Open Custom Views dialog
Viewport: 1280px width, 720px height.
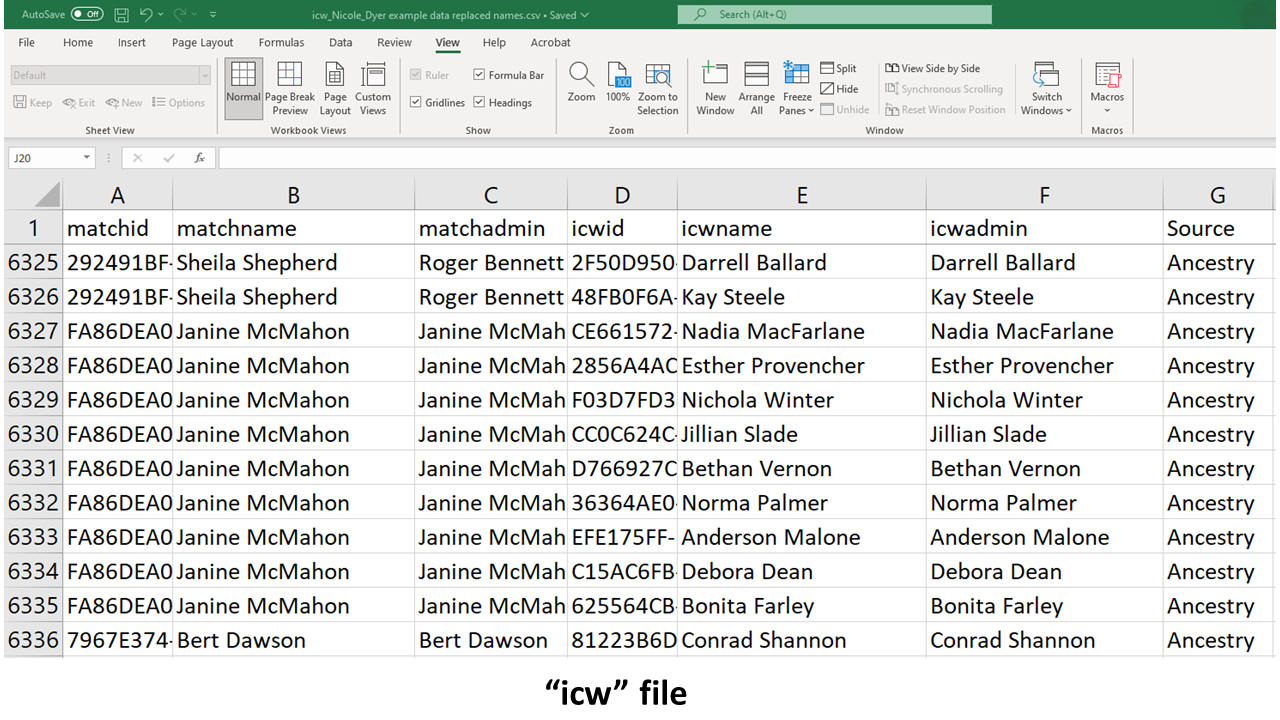pos(373,88)
